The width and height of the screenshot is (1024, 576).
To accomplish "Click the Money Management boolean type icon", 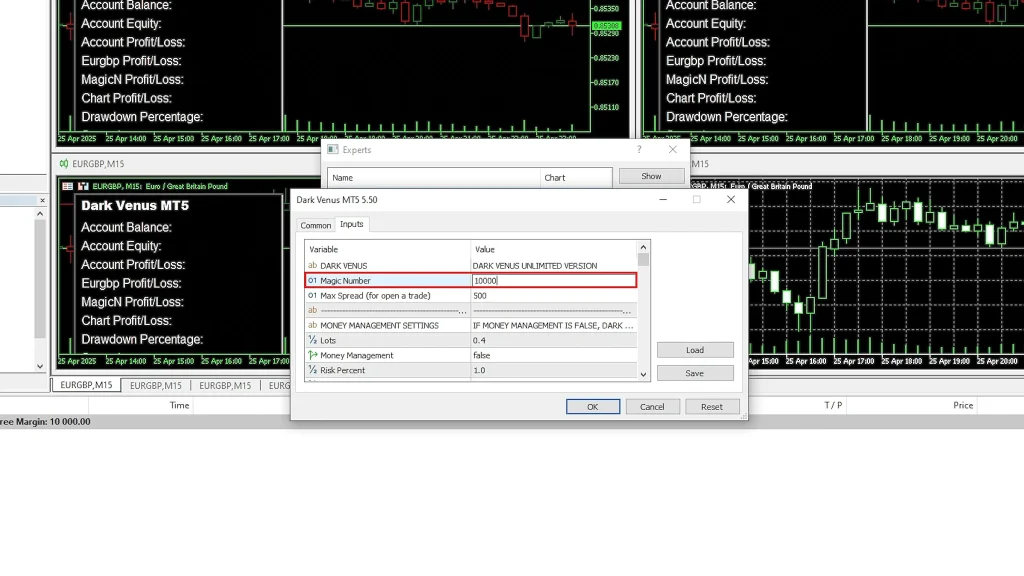I will pos(312,355).
